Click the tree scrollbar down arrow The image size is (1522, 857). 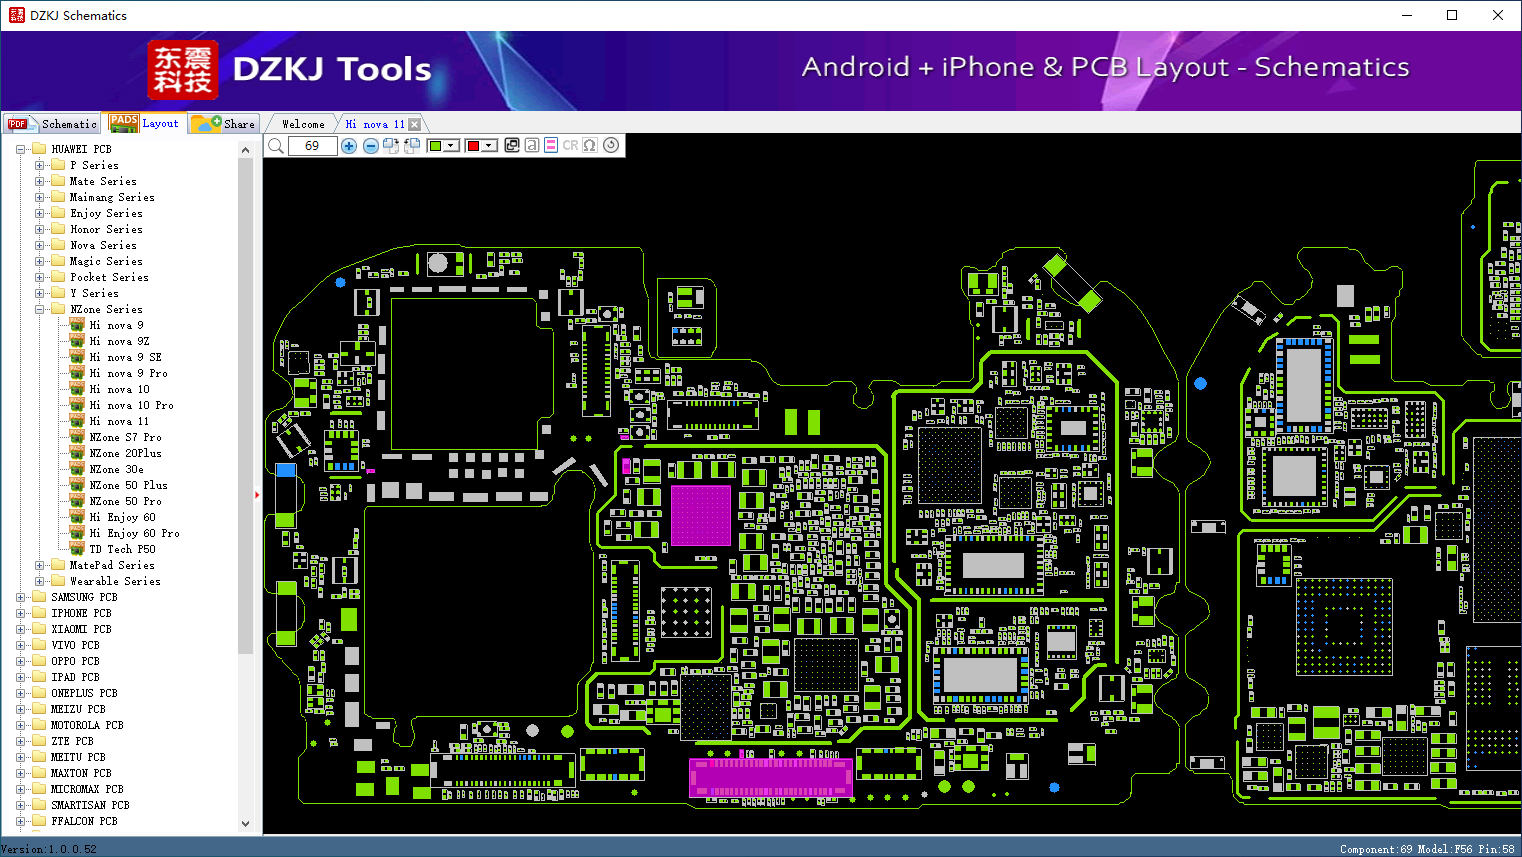click(x=246, y=824)
